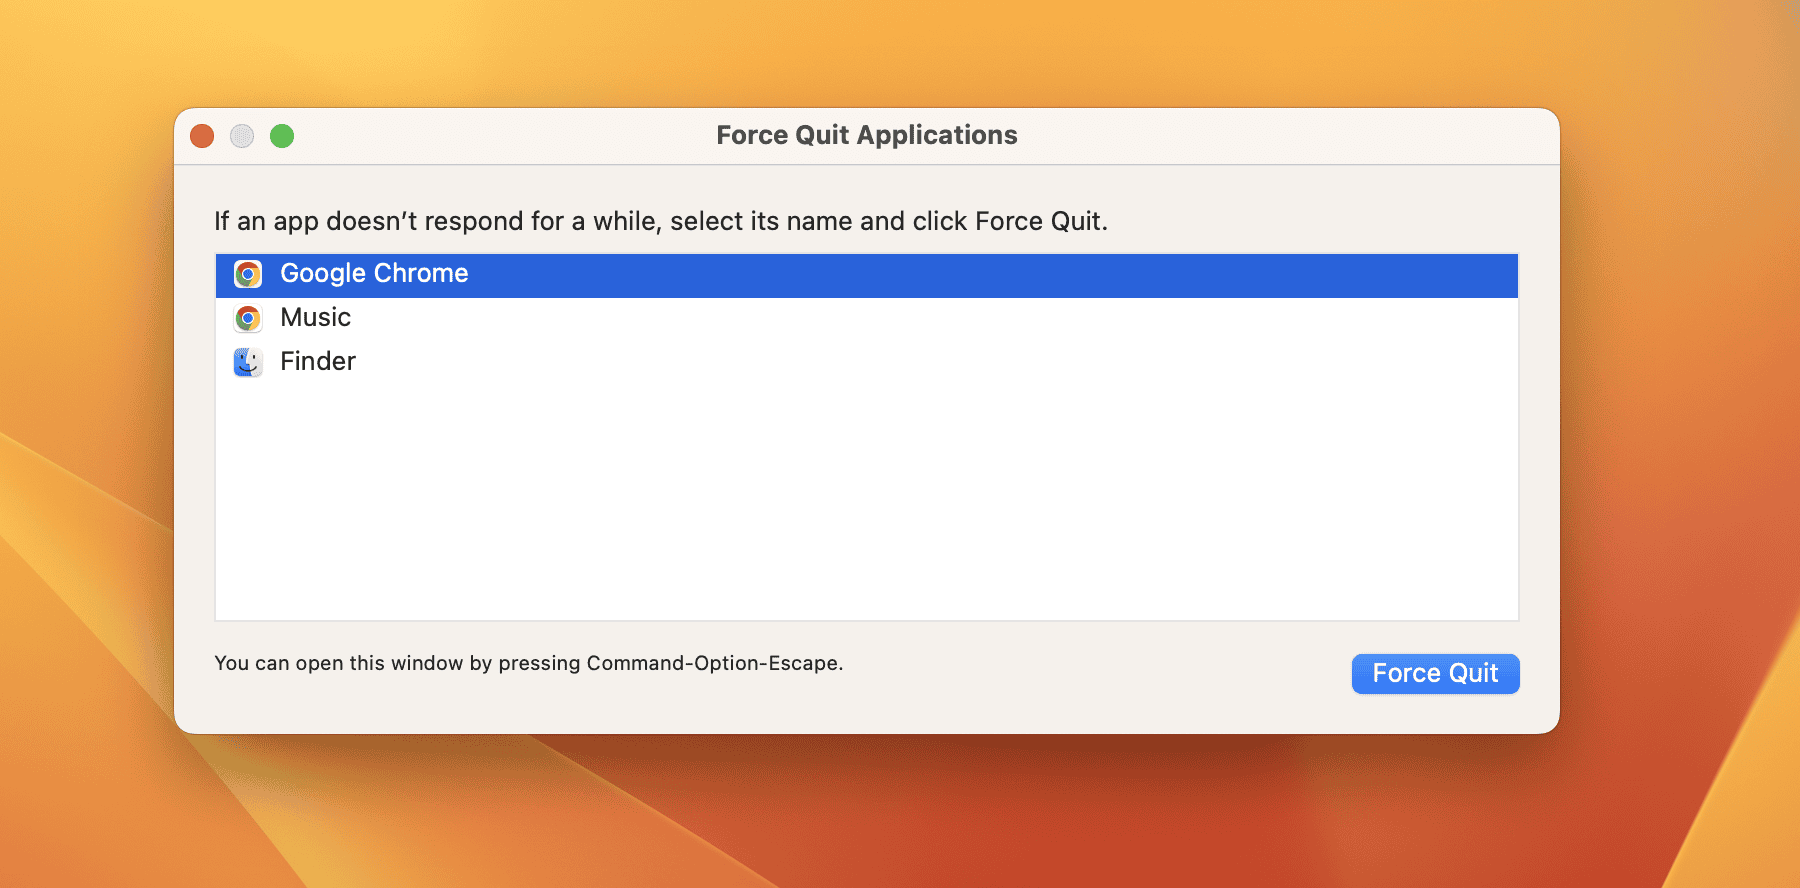Click the green zoom window button
1800x888 pixels.
(282, 136)
